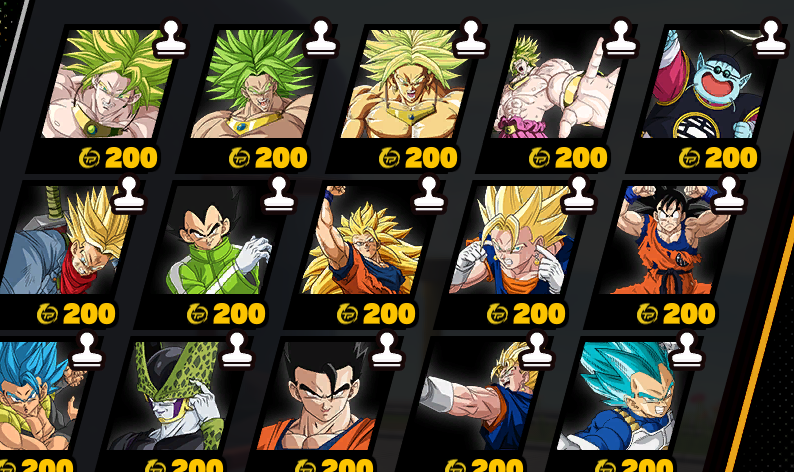Click TP coin icon under King Kai
This screenshot has height=472, width=794.
pyautogui.click(x=689, y=158)
